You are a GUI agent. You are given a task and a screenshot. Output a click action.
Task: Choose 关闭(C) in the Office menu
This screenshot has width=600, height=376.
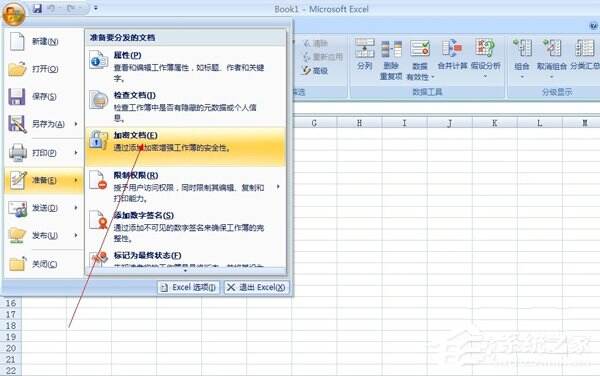[44, 264]
